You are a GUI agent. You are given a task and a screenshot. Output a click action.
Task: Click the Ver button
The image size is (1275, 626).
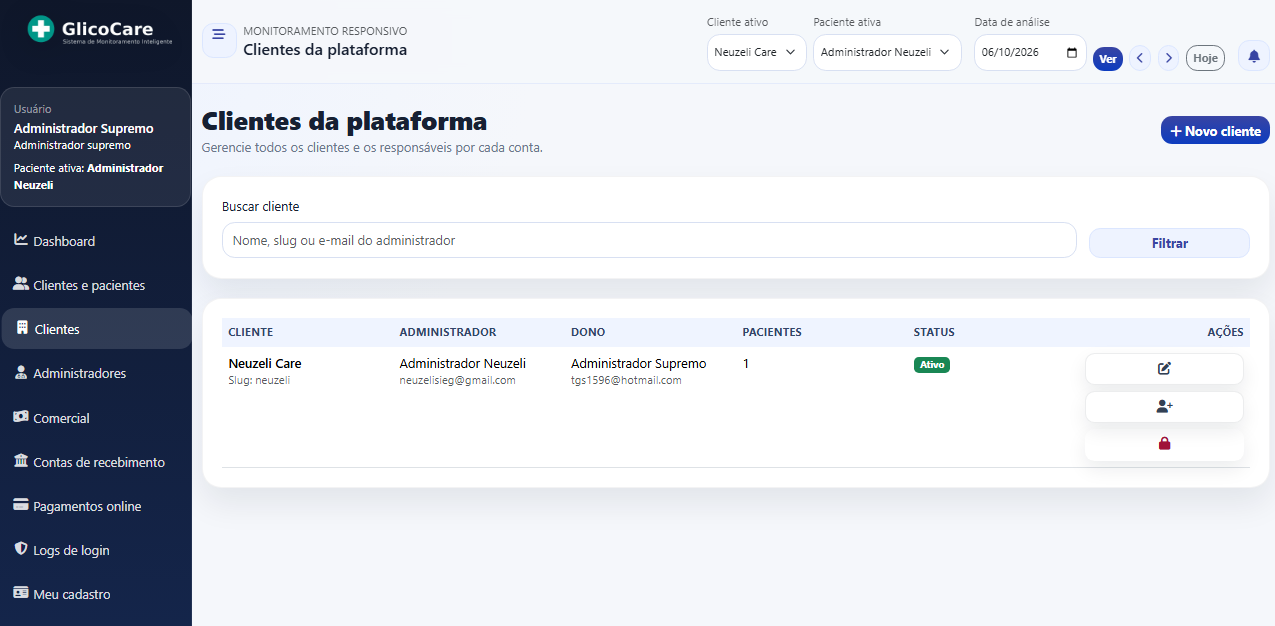coord(1108,58)
